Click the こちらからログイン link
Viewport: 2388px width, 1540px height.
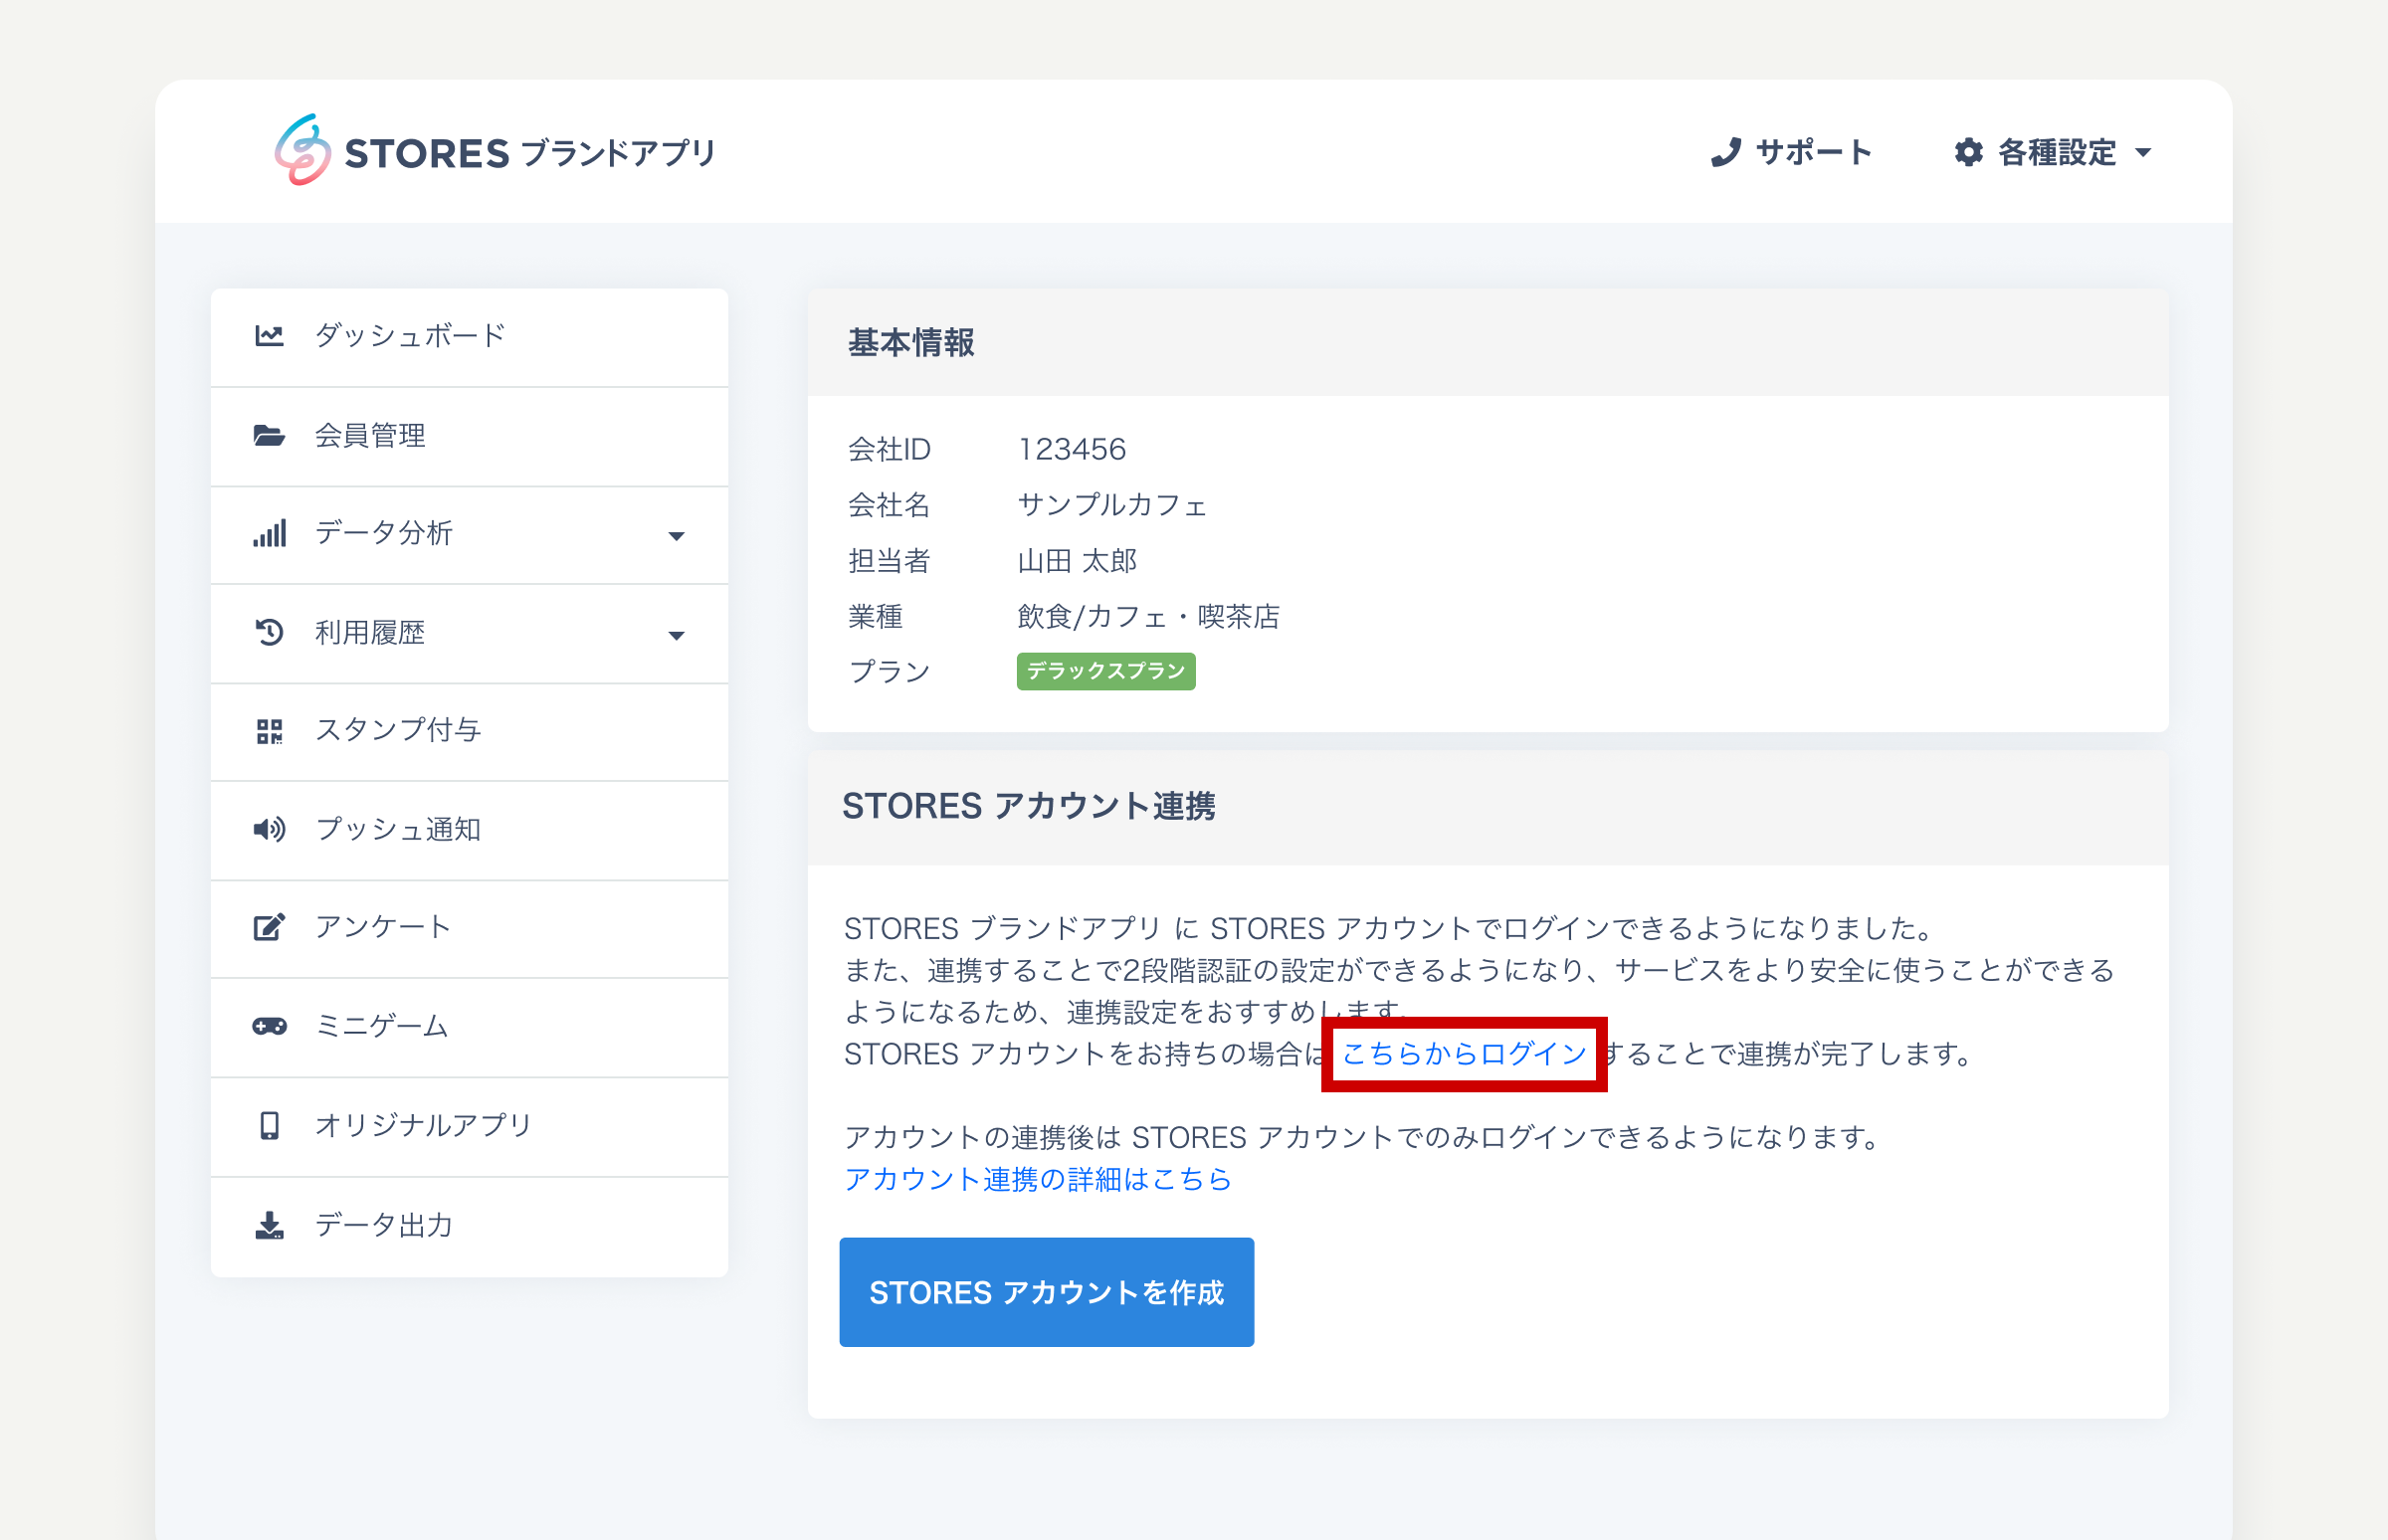pyautogui.click(x=1464, y=1054)
